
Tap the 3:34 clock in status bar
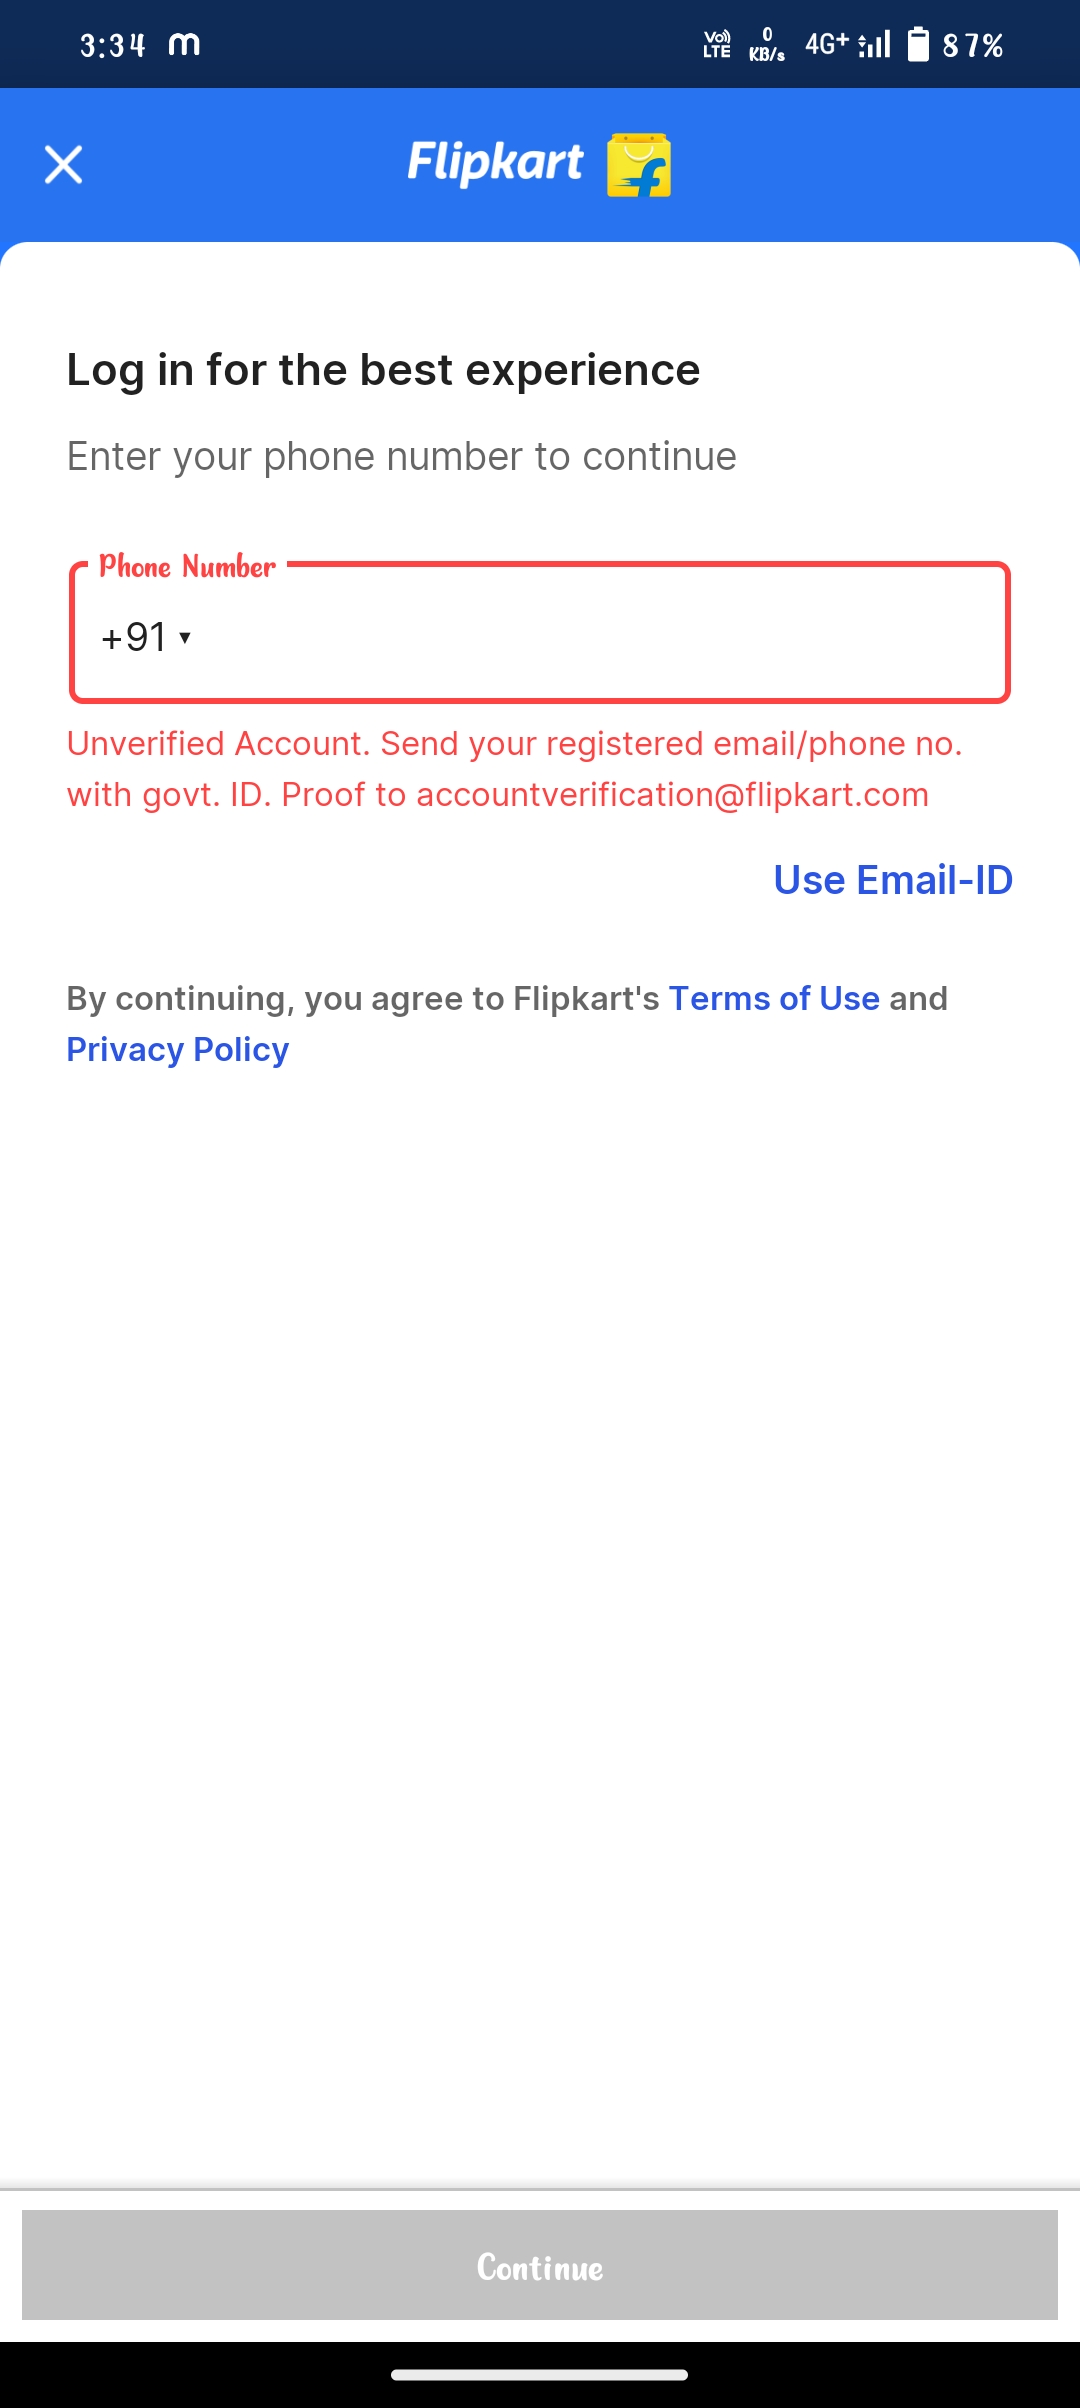pos(113,45)
